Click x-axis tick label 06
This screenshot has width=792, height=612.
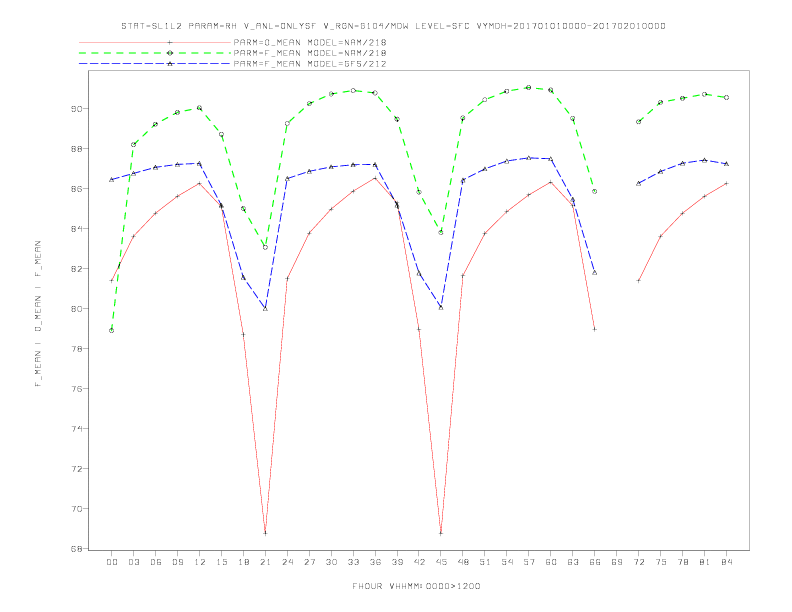pyautogui.click(x=156, y=562)
